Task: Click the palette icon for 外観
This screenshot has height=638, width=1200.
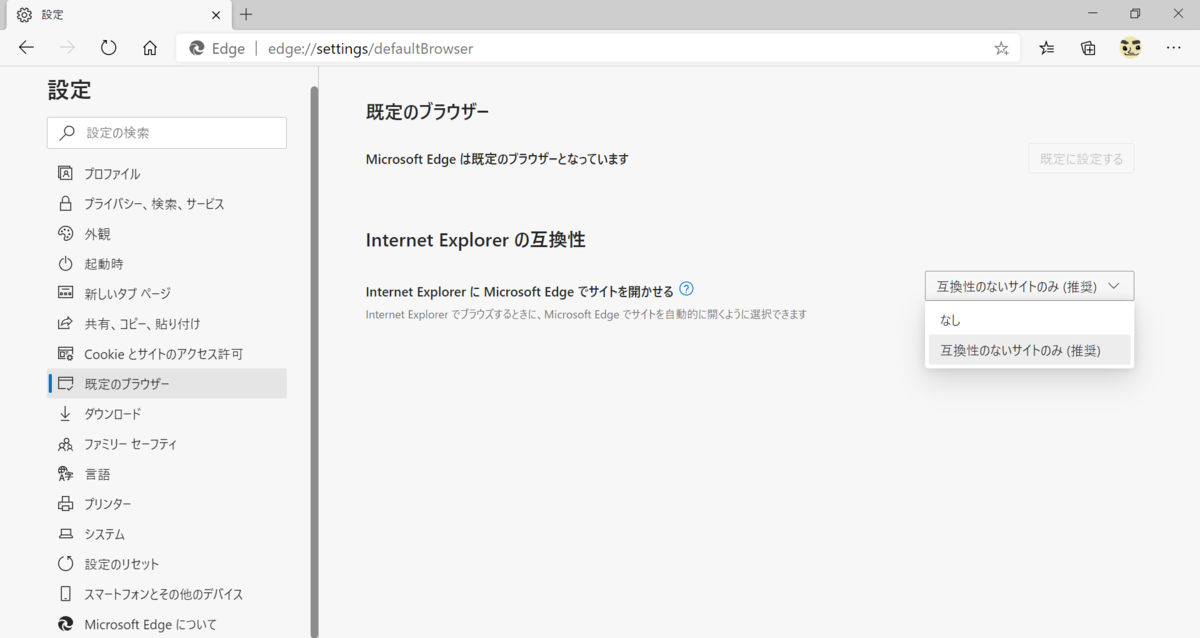Action: [x=66, y=233]
